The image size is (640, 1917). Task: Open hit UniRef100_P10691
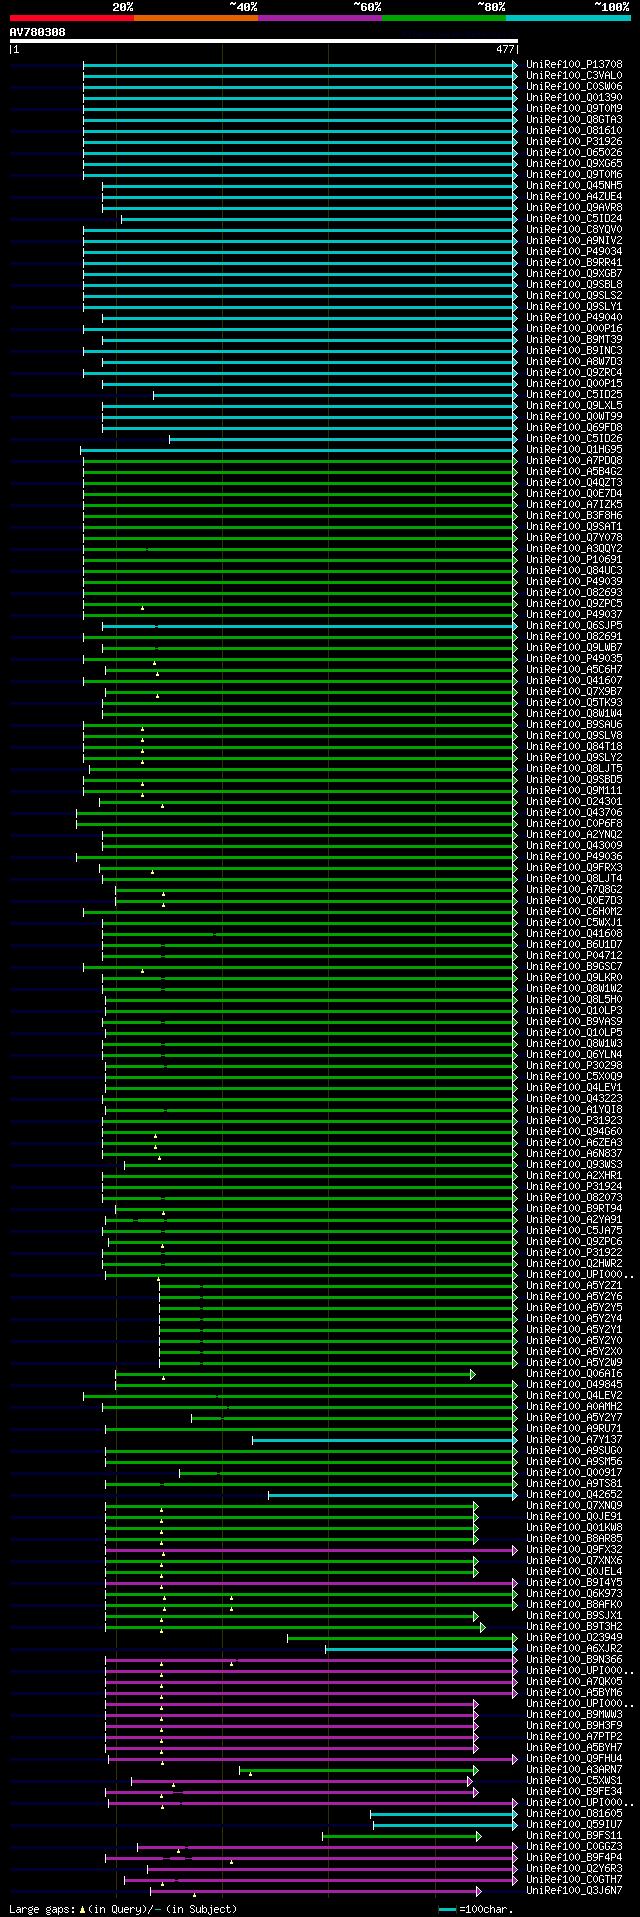574,560
